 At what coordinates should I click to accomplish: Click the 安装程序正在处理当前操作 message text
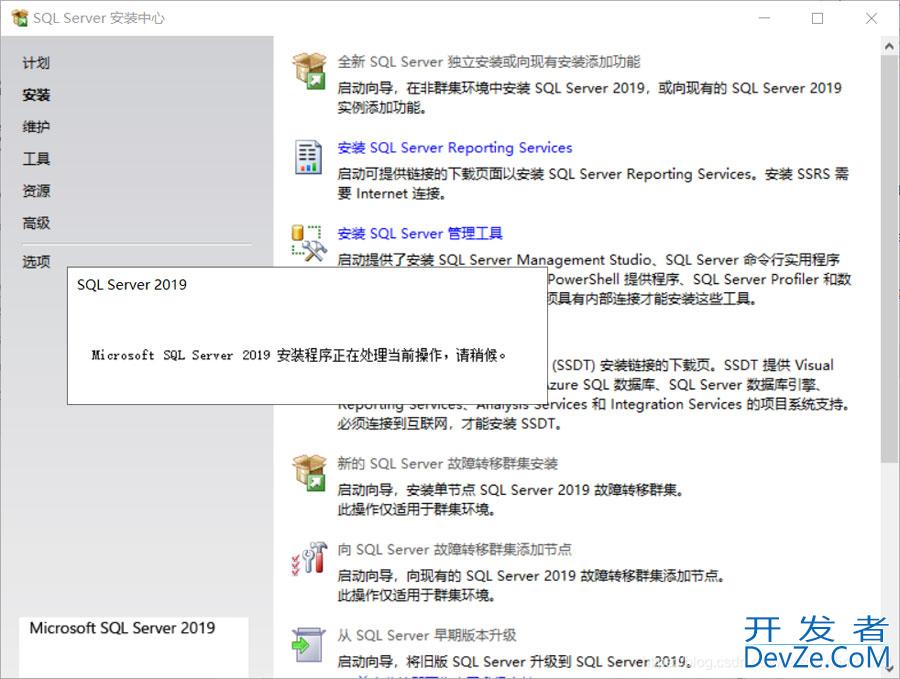(298, 355)
